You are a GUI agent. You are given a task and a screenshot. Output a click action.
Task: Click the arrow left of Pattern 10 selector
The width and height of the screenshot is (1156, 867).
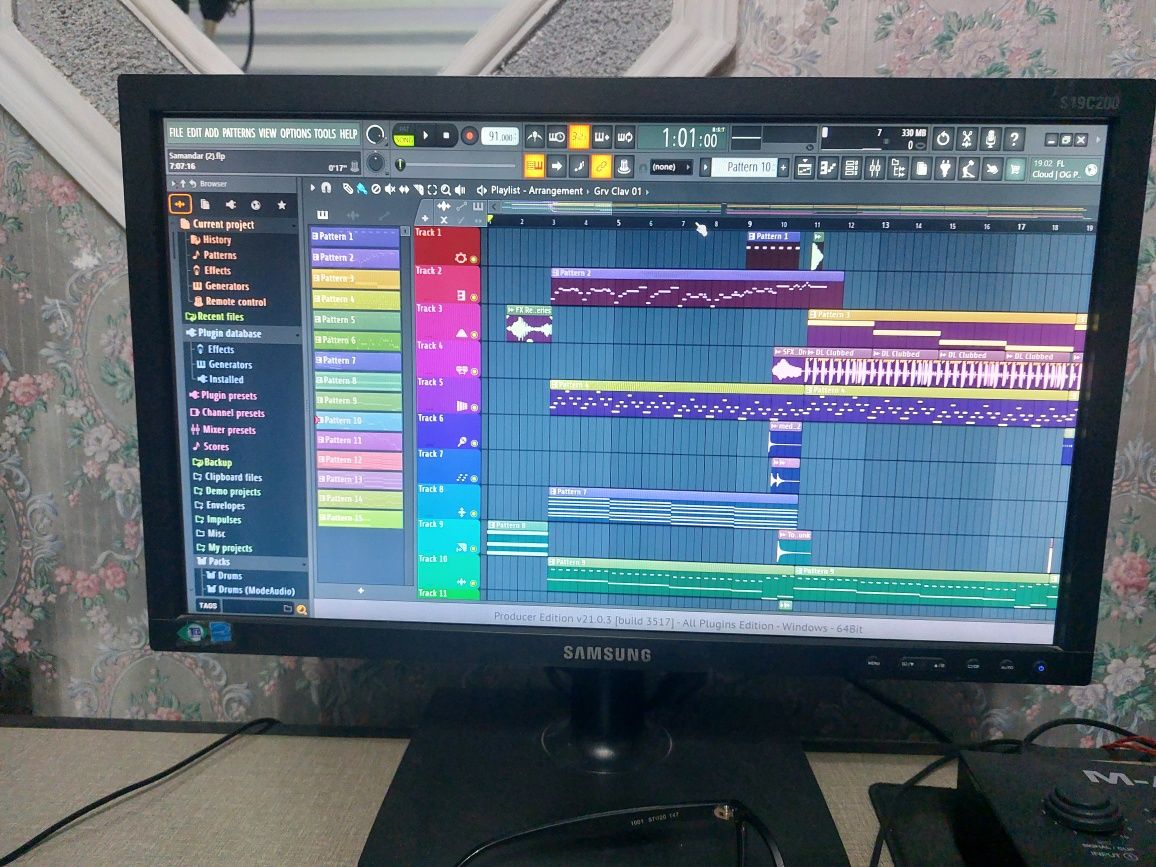pos(705,167)
